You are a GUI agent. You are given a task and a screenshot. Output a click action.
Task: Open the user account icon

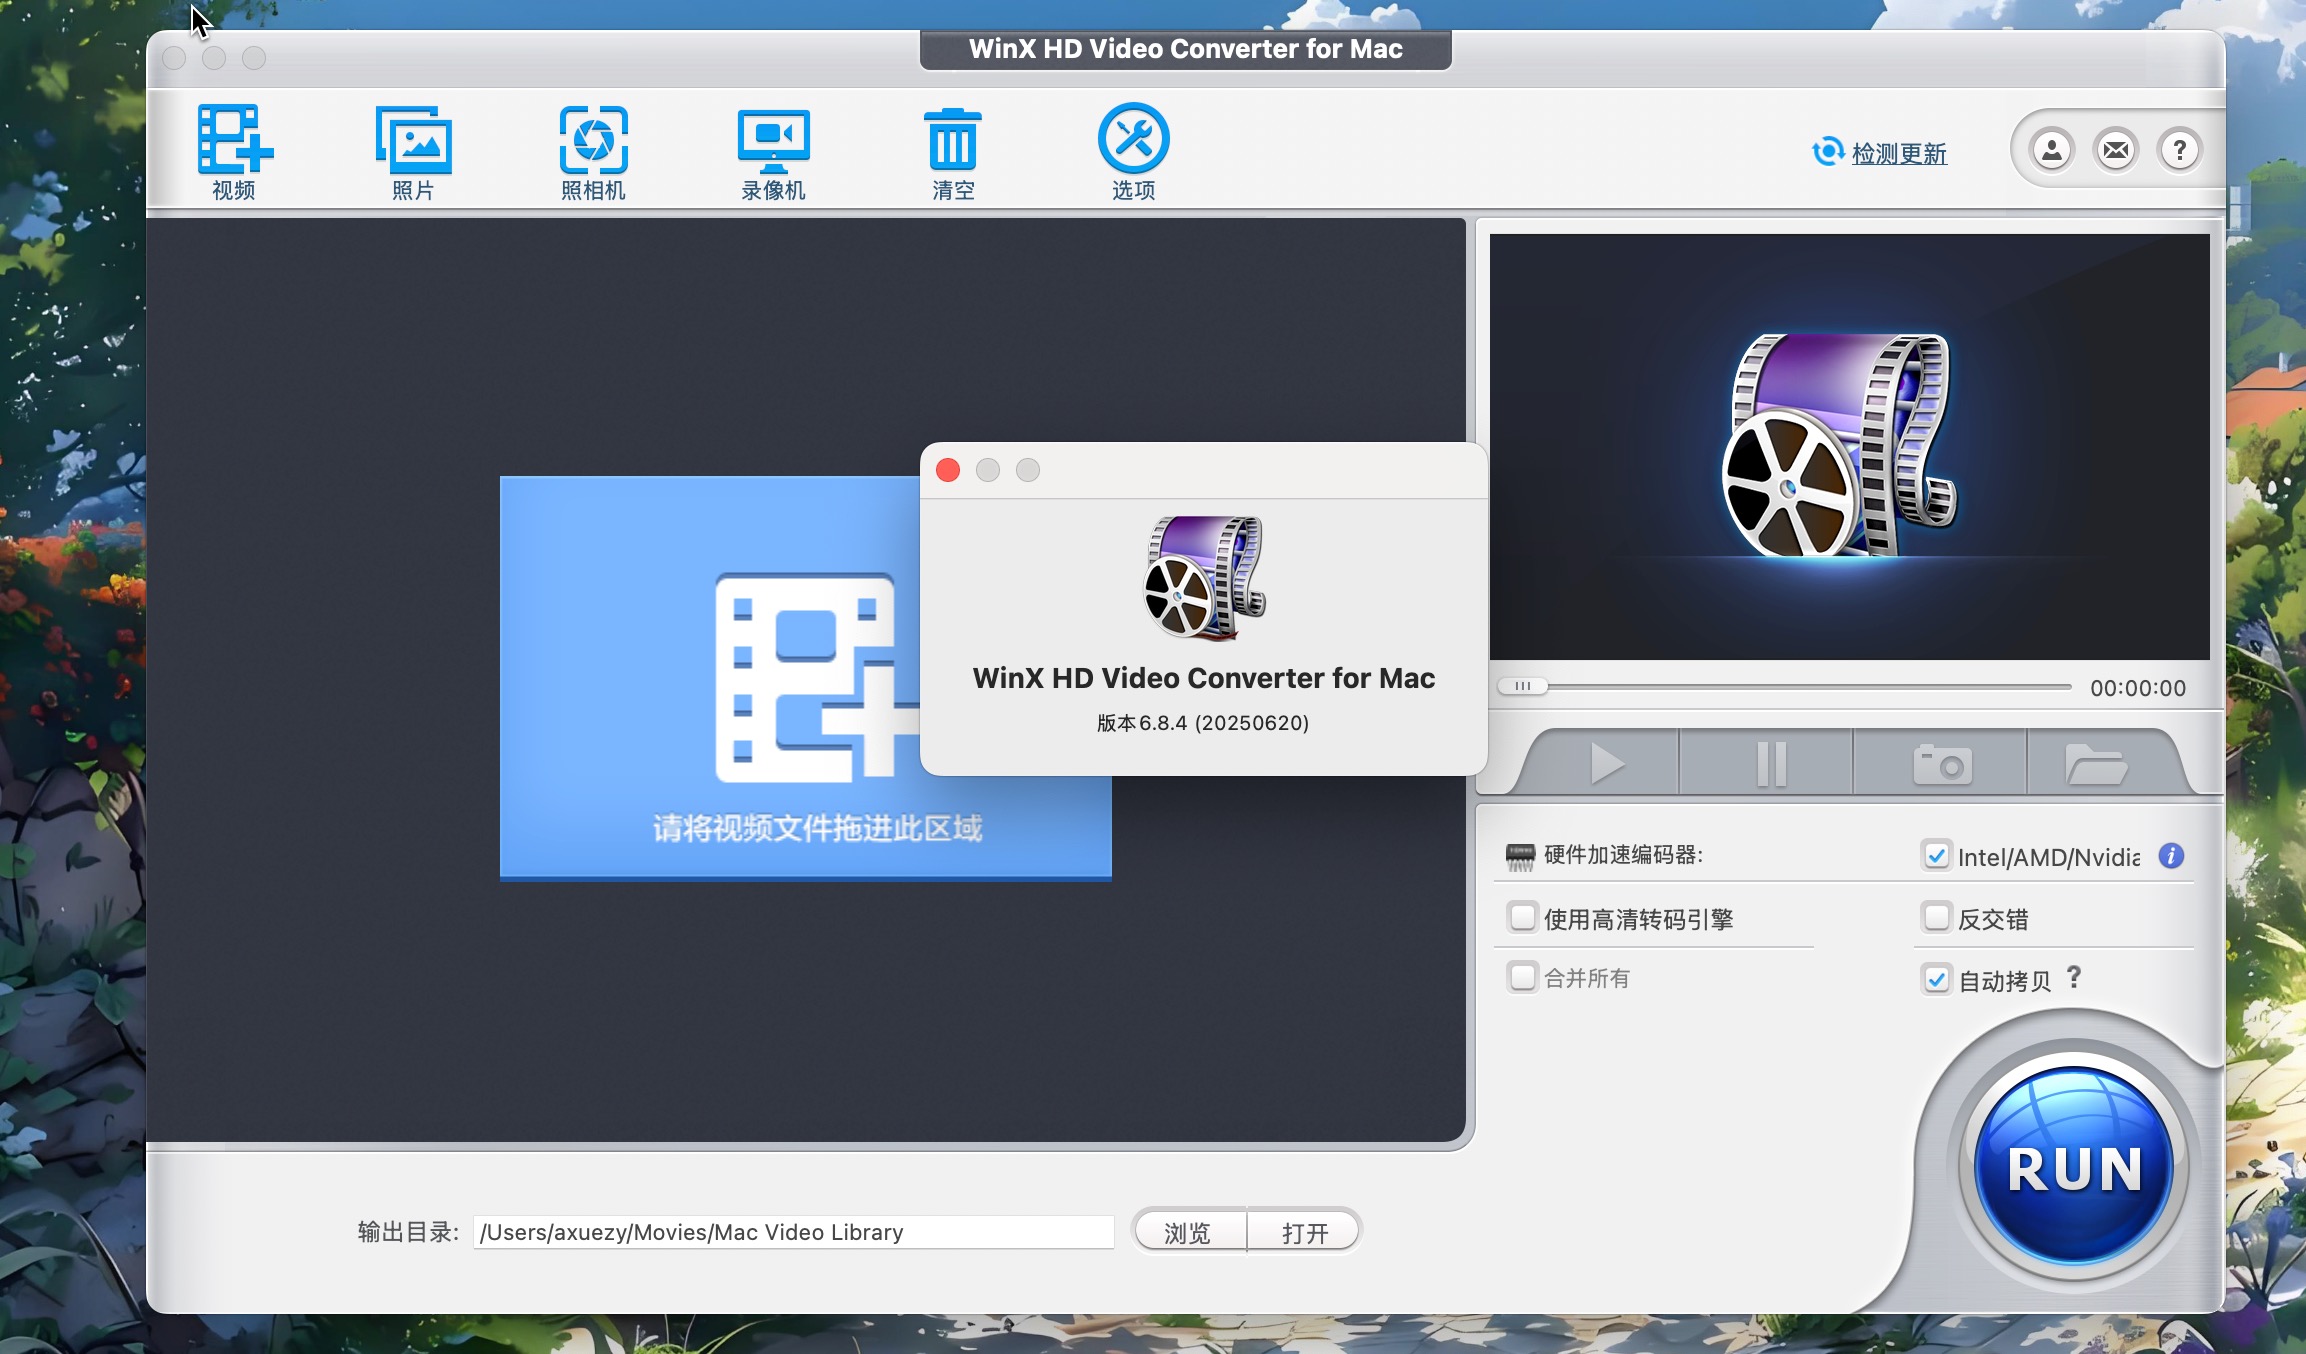(2052, 150)
